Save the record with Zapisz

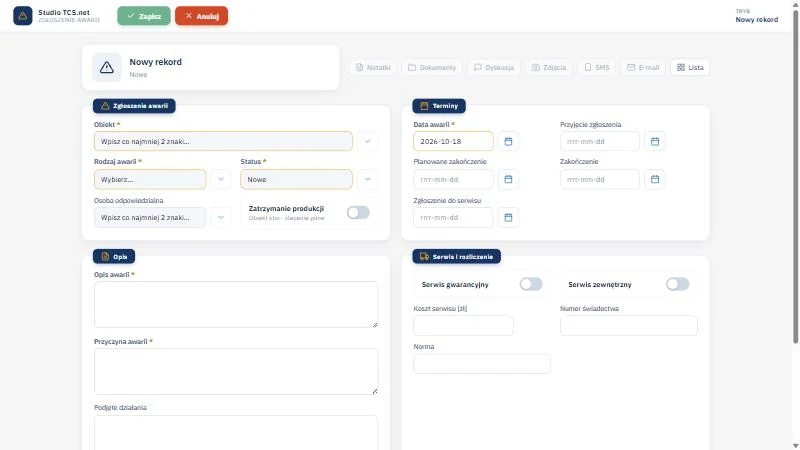point(144,16)
